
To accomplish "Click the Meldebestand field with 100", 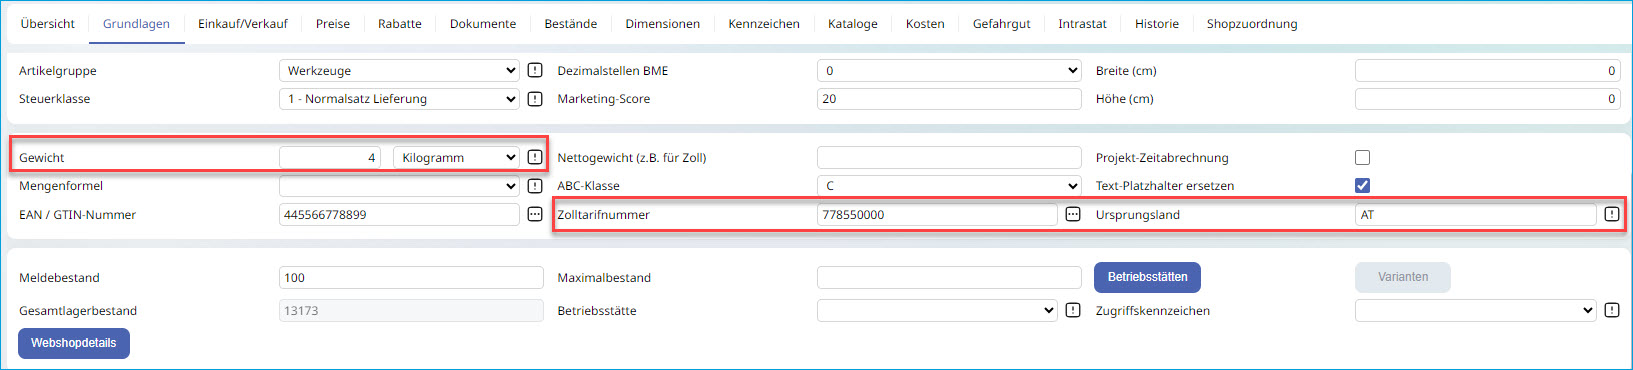I will click(411, 277).
